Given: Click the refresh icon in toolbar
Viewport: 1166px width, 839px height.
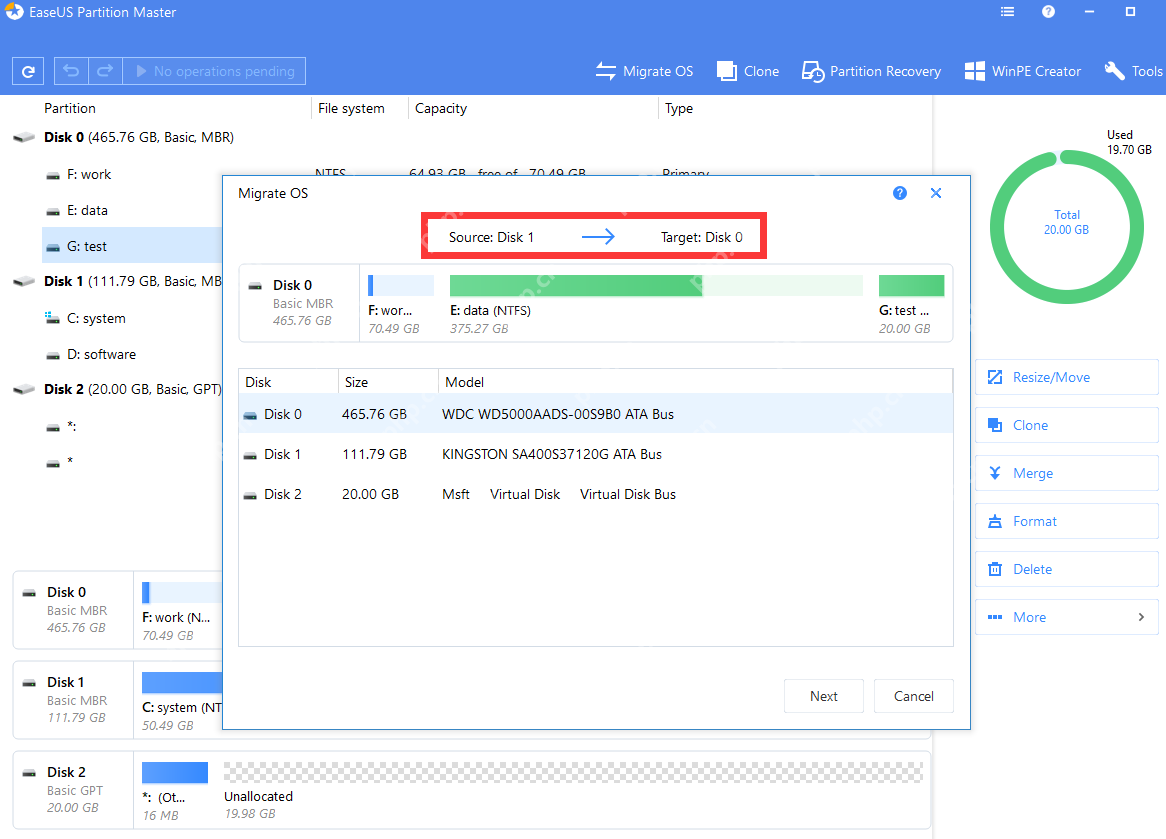Looking at the screenshot, I should 28,71.
